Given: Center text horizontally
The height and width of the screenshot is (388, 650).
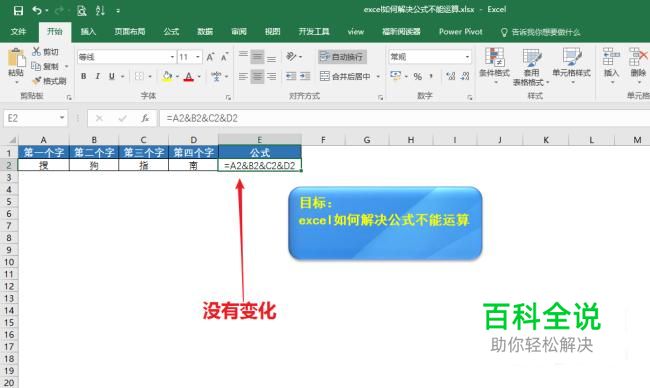Looking at the screenshot, I should coord(257,76).
